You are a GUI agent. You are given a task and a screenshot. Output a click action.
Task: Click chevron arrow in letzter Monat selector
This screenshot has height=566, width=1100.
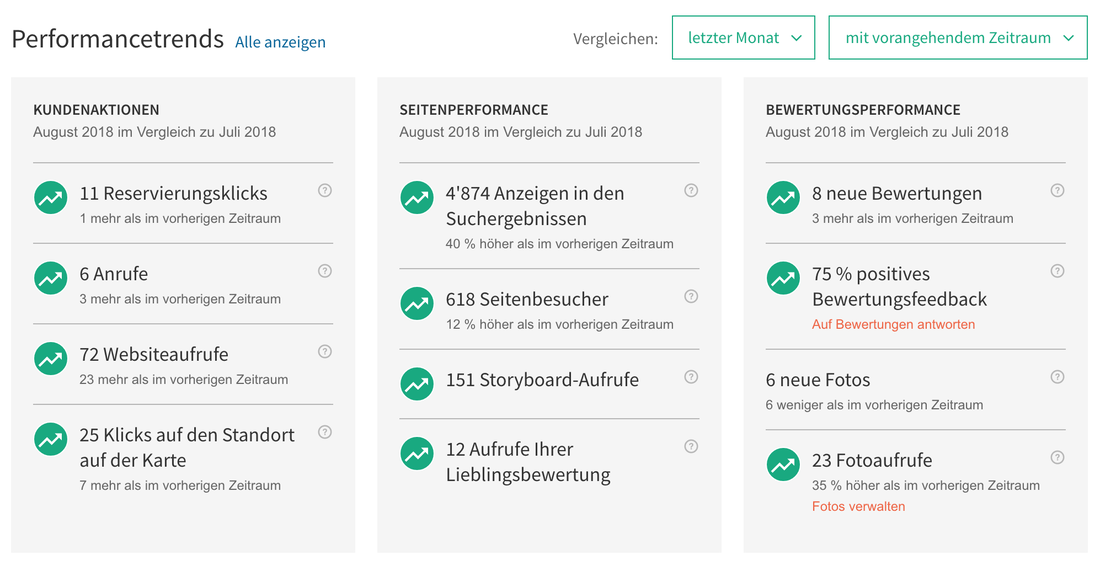[796, 39]
